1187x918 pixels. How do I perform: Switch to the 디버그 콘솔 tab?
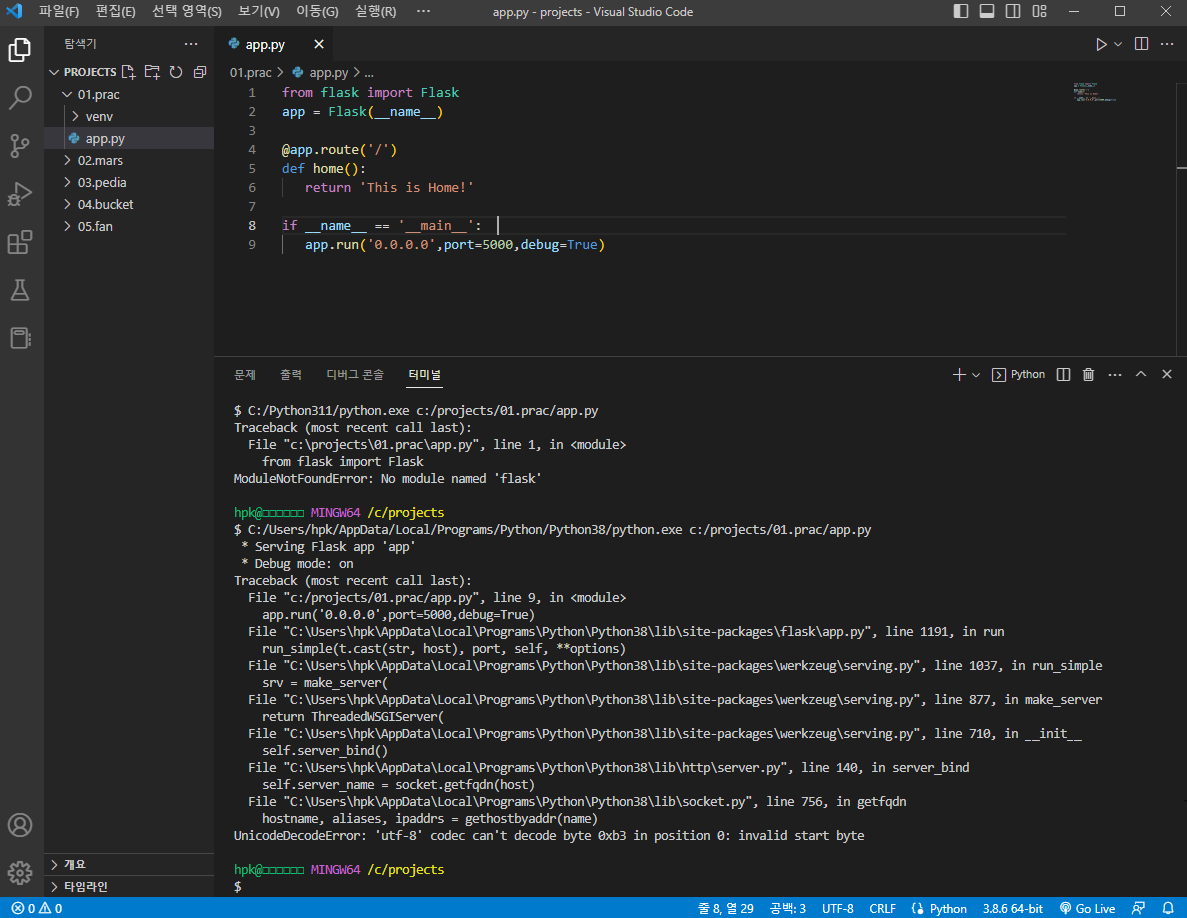pos(355,375)
